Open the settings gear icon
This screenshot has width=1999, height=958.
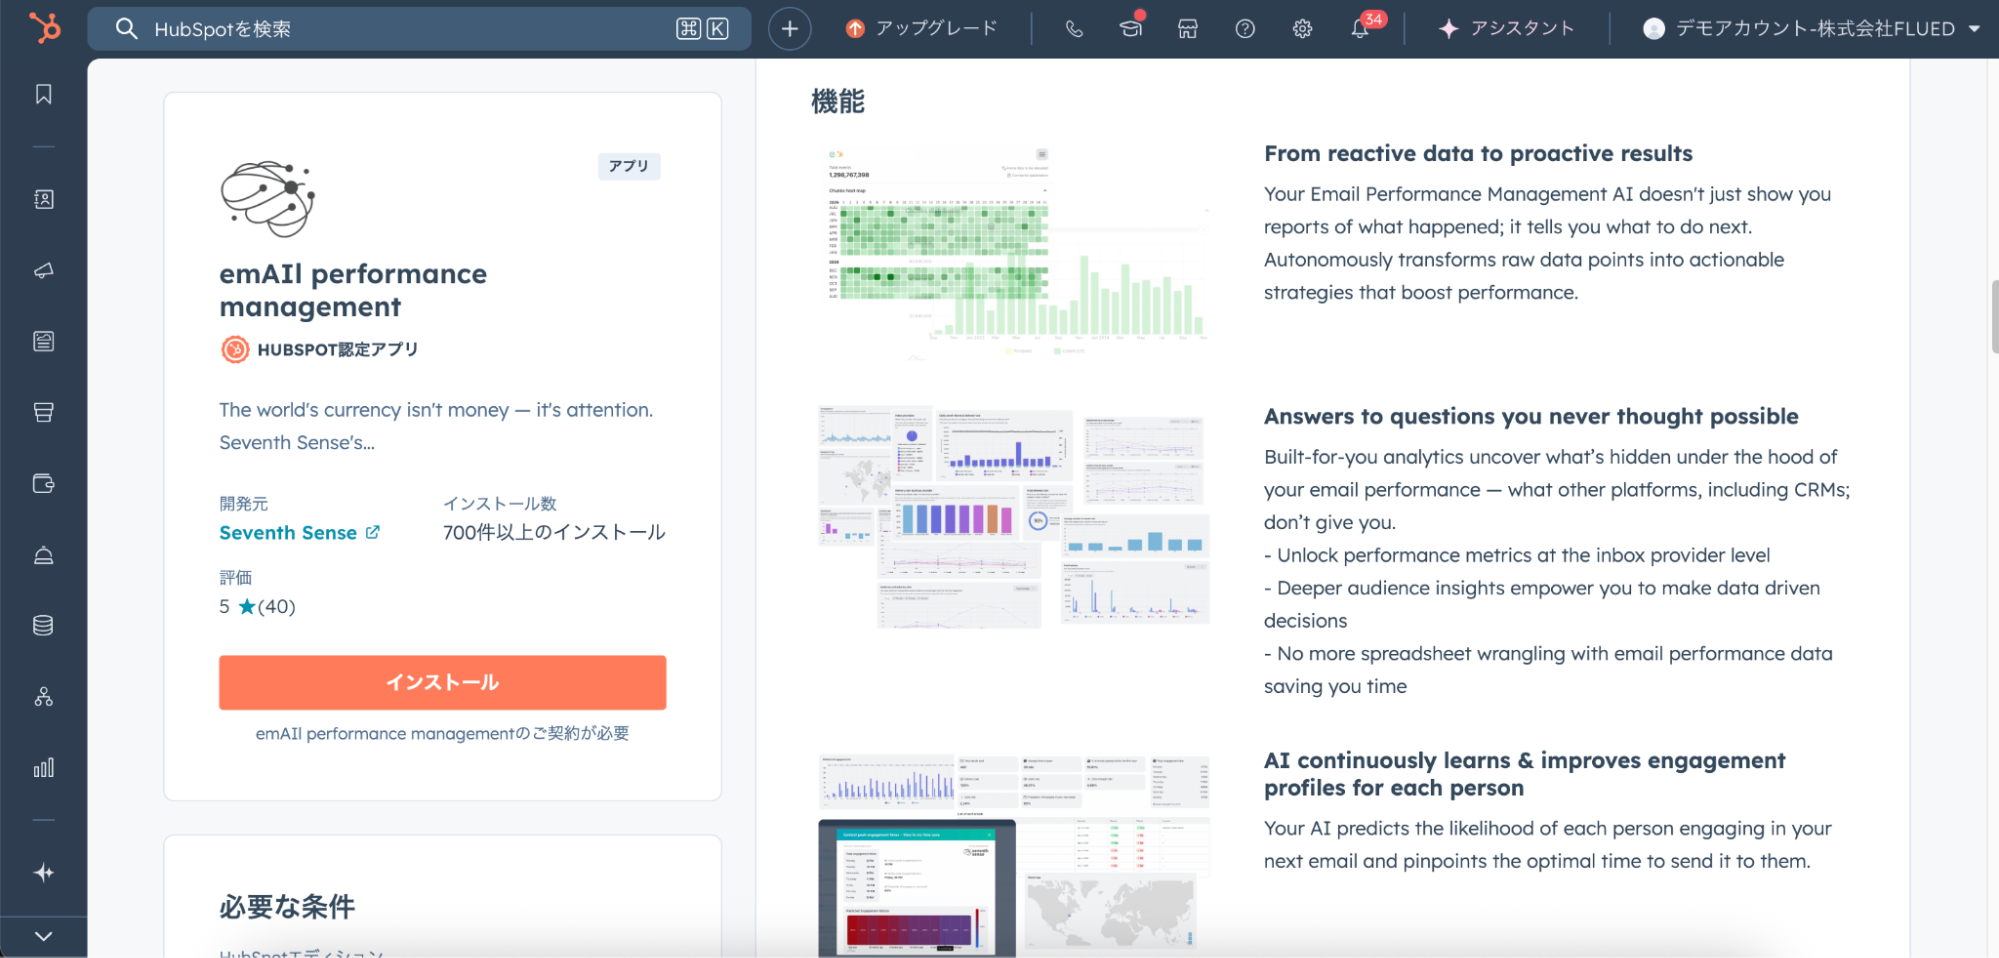[1302, 29]
